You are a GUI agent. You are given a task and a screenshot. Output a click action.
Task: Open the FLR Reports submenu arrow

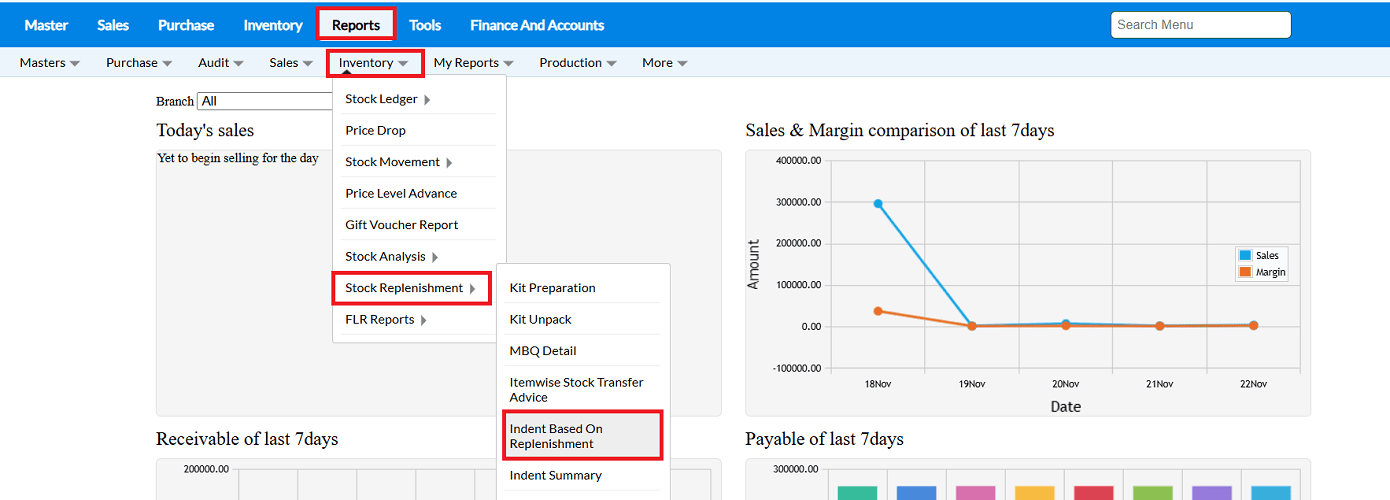pyautogui.click(x=424, y=320)
